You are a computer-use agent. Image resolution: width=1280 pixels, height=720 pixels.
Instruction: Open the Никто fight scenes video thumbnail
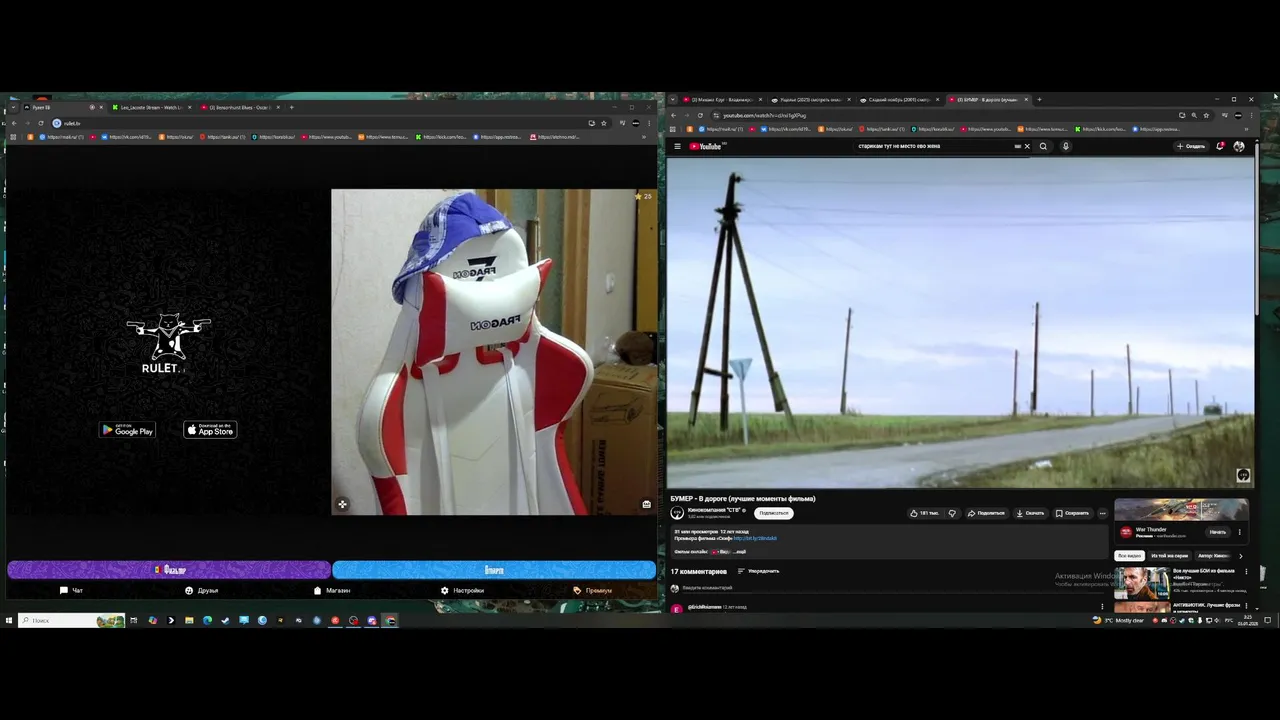click(1142, 583)
